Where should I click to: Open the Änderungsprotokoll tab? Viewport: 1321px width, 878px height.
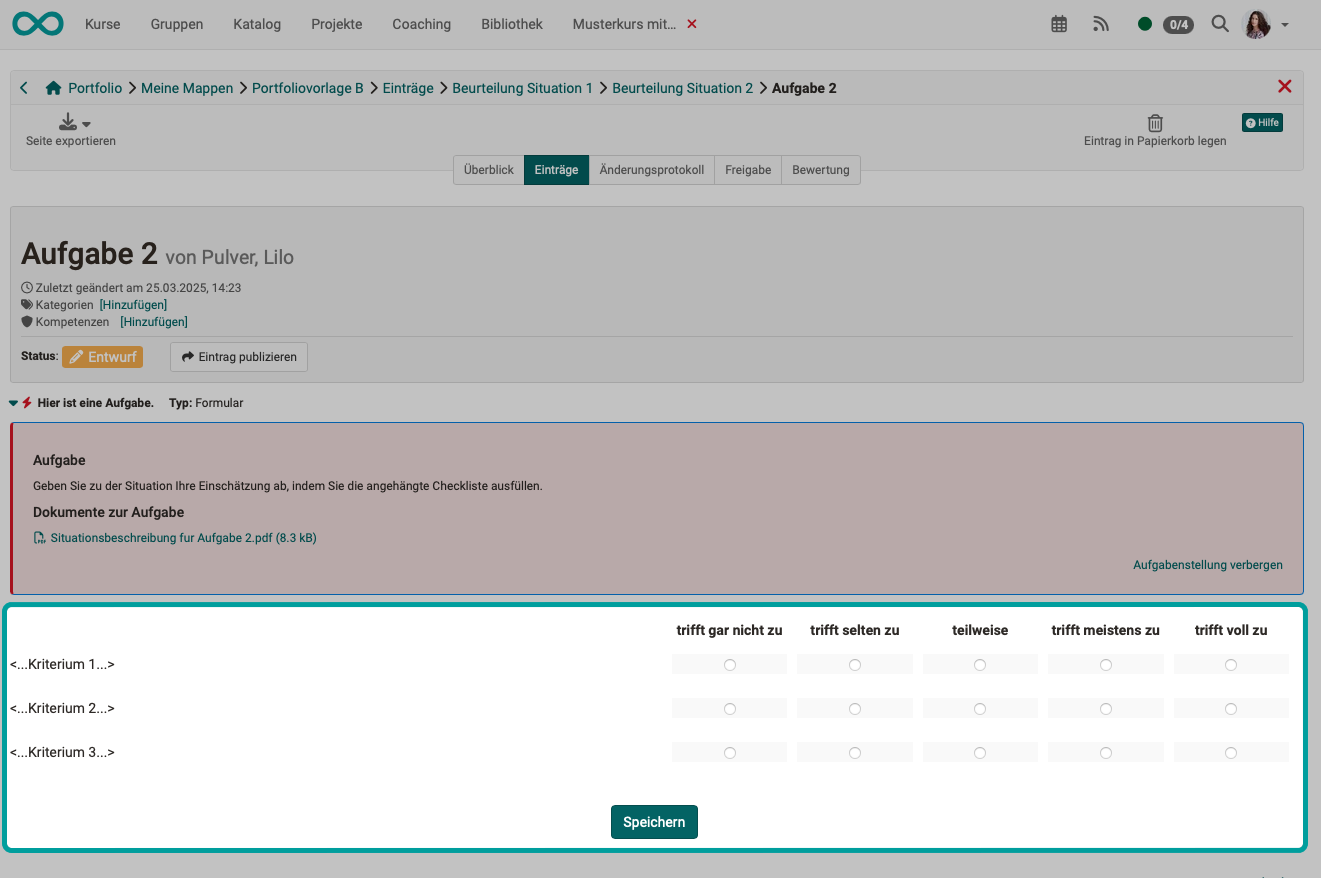point(651,169)
